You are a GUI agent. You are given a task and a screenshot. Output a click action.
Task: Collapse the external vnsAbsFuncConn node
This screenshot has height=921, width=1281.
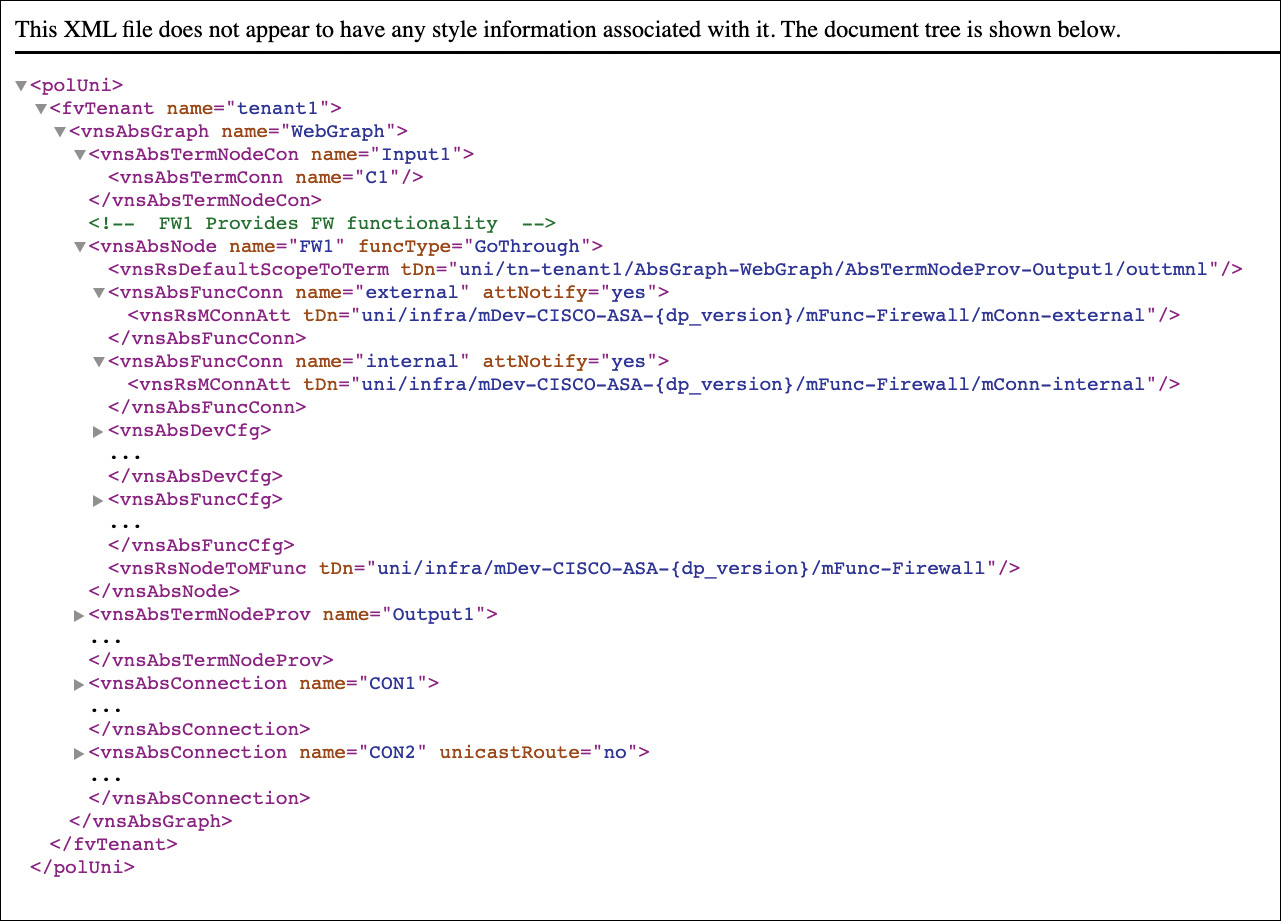pos(99,293)
